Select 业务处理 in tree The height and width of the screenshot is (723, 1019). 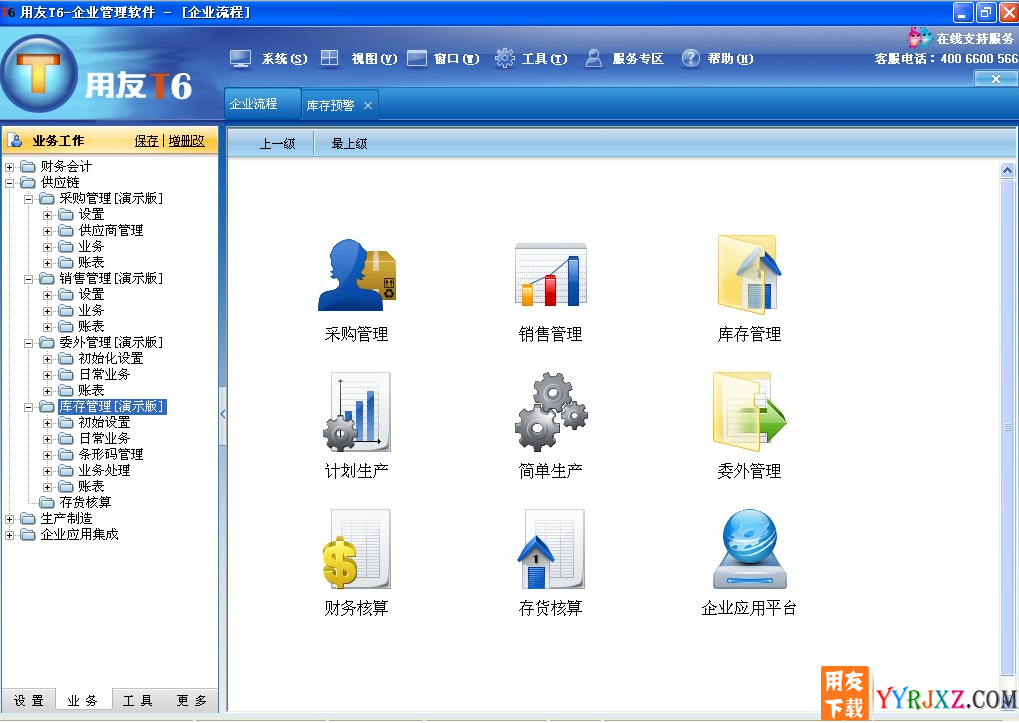[104, 470]
